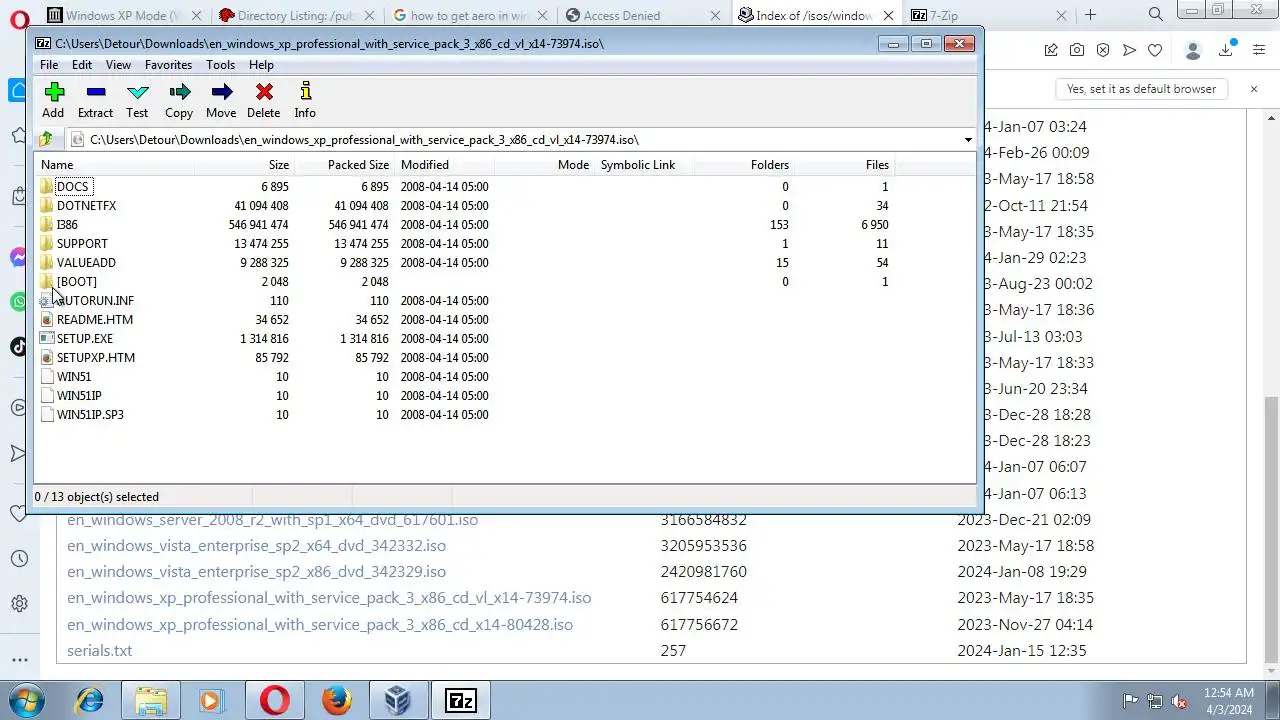Open the serials.txt link
The image size is (1280, 720).
[x=99, y=650]
